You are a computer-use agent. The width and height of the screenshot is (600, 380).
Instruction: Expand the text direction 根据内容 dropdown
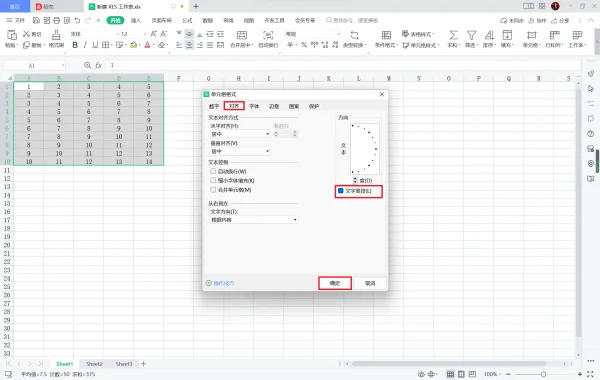(254, 220)
